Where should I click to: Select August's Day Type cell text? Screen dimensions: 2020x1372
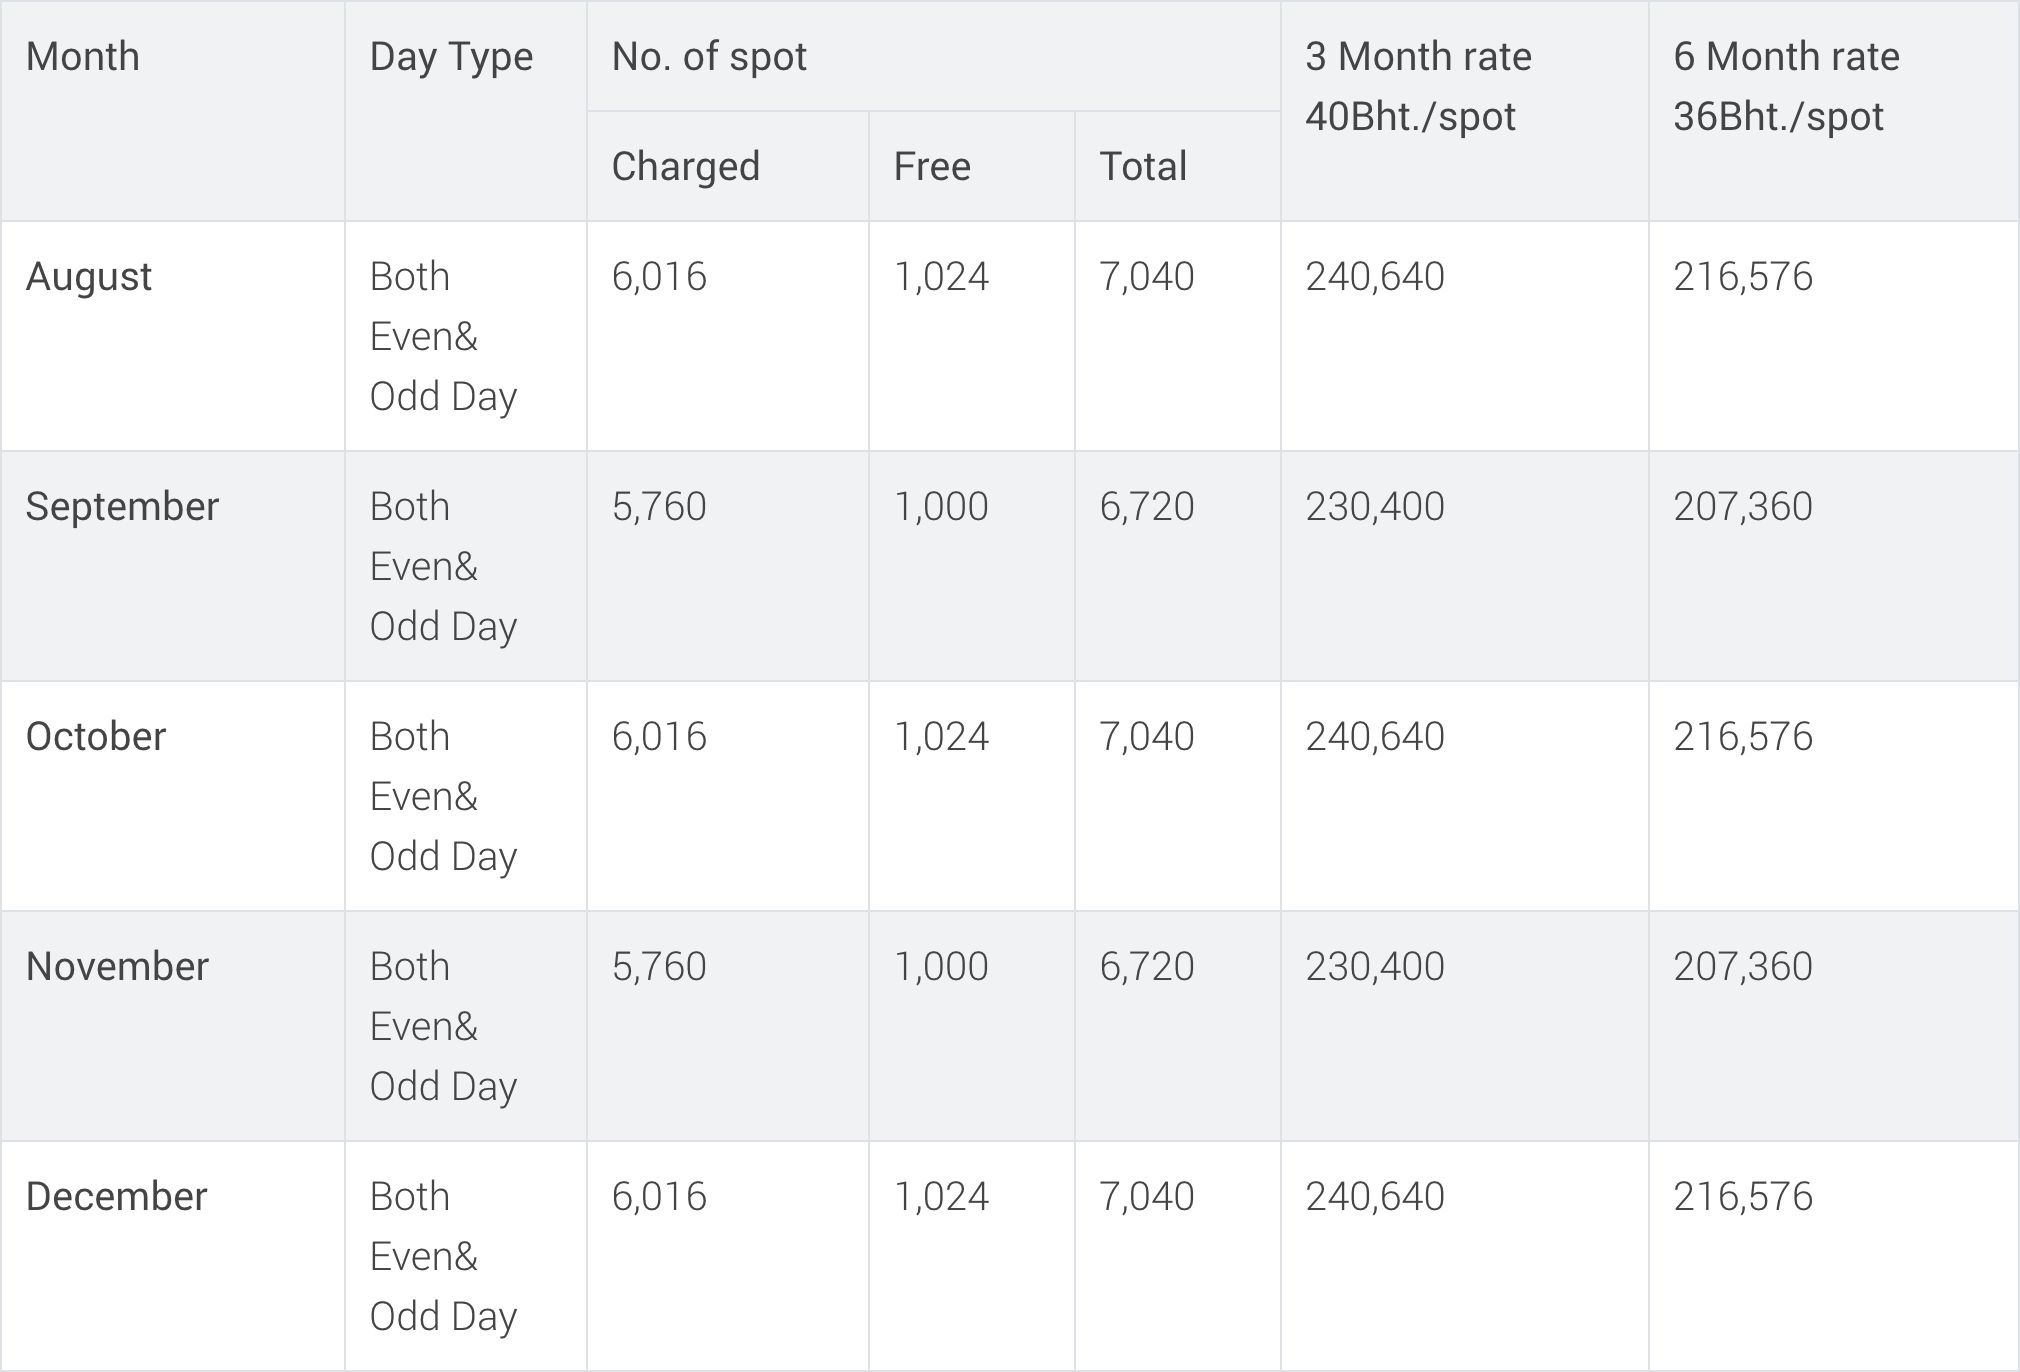(x=444, y=337)
